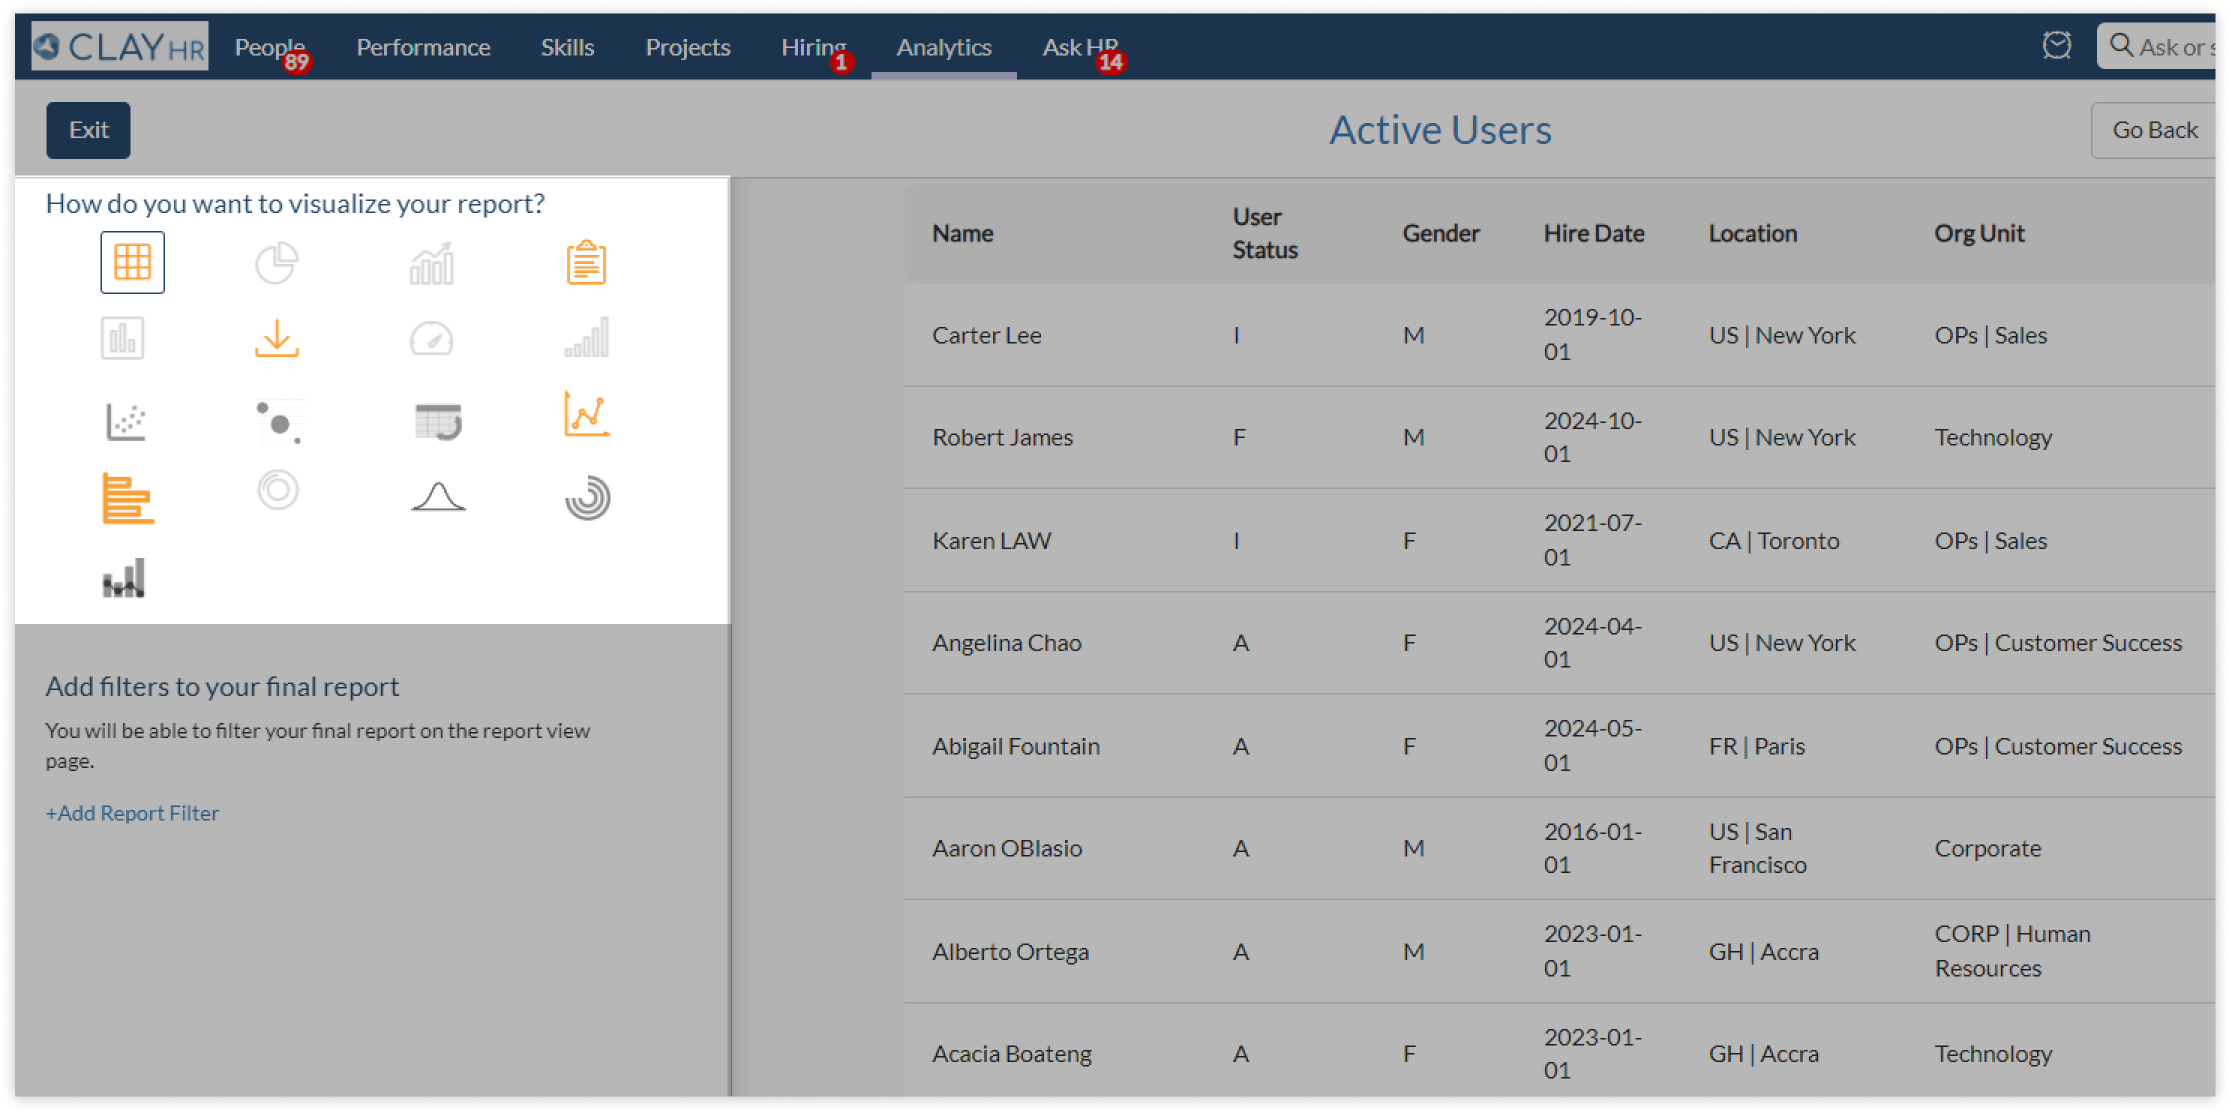Select the Karen LAW name cell
The image size is (2231, 1113).
pyautogui.click(x=991, y=540)
